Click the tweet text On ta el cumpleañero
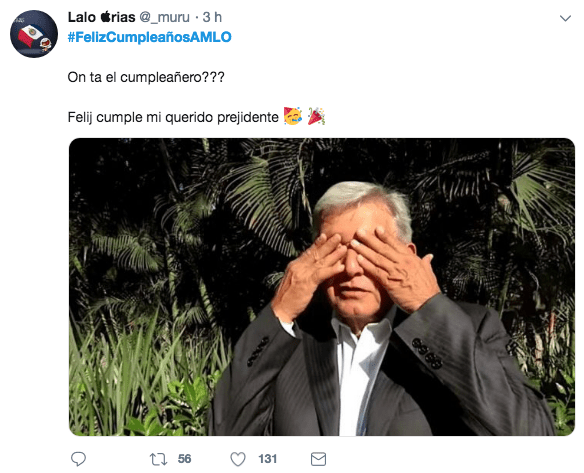584x473 pixels. [x=146, y=77]
